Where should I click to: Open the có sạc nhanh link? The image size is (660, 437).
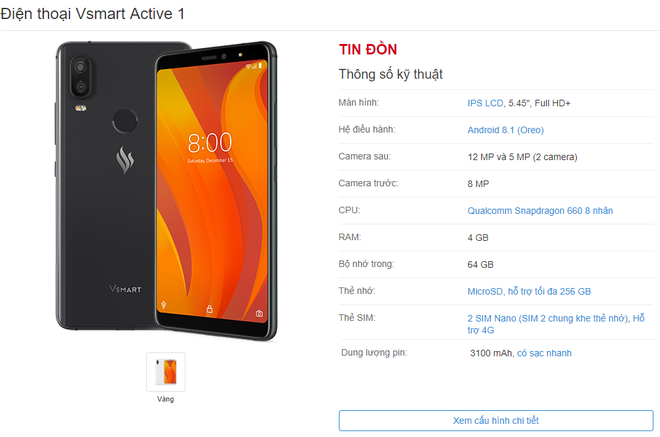coord(544,353)
